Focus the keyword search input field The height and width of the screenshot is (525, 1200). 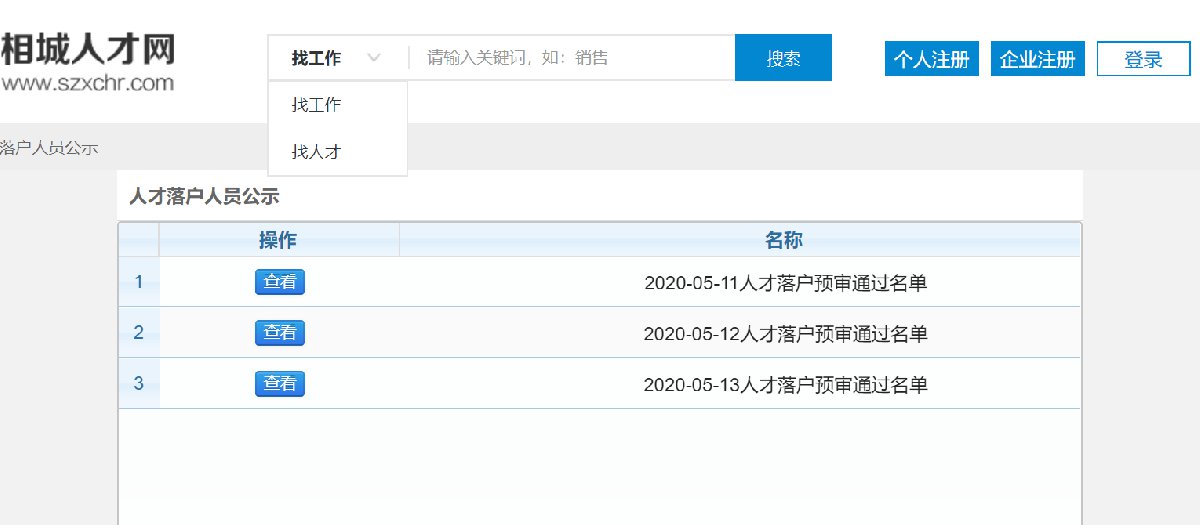(x=570, y=58)
